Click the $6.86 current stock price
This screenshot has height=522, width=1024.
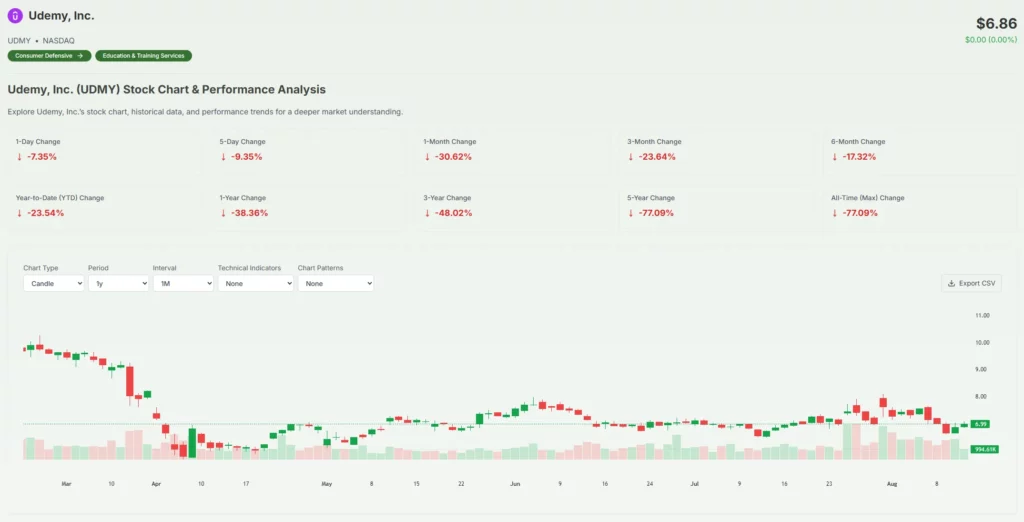[x=996, y=23]
